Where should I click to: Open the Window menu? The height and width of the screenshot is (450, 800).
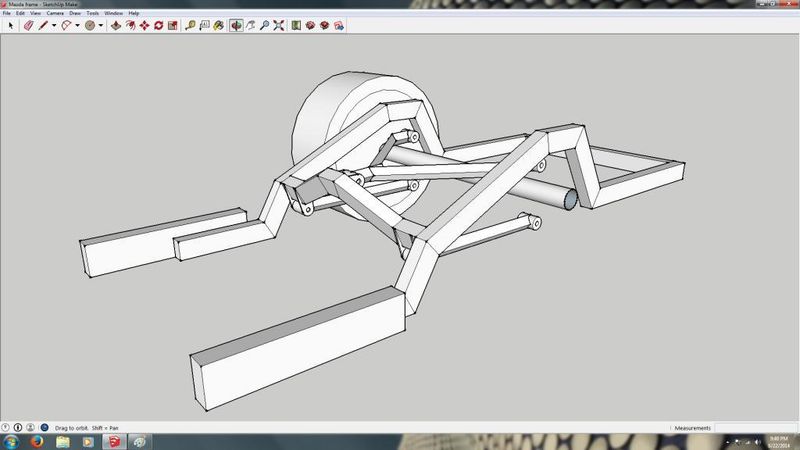coord(113,13)
